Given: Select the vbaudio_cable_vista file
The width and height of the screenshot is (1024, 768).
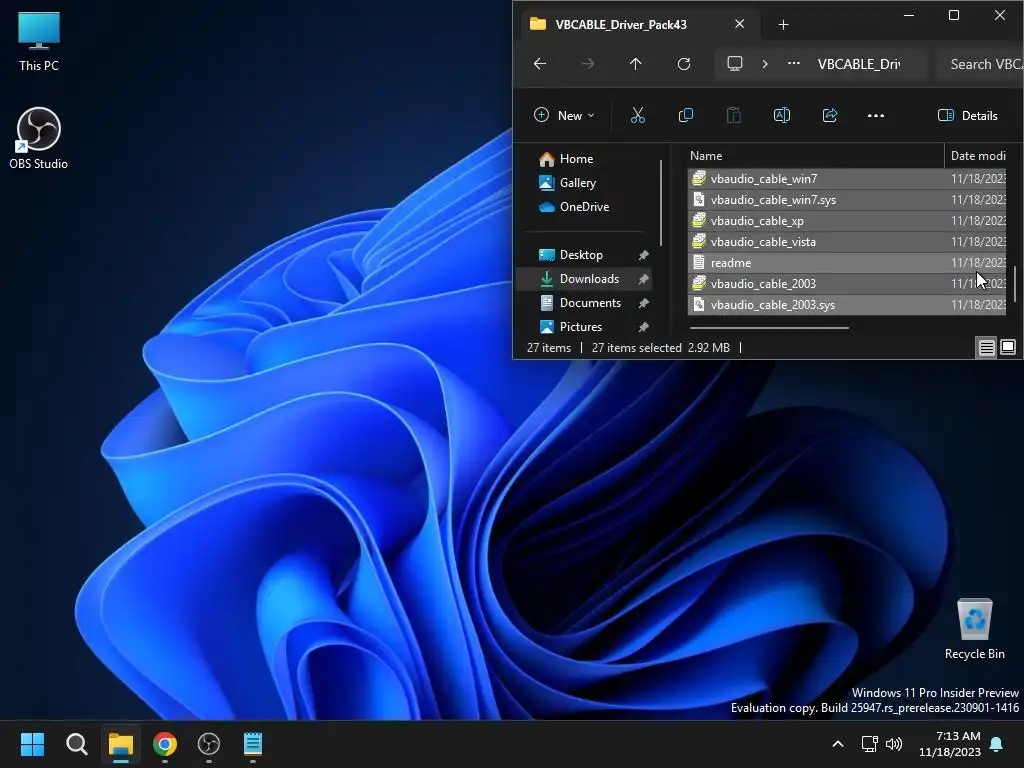Looking at the screenshot, I should click(x=846, y=242).
